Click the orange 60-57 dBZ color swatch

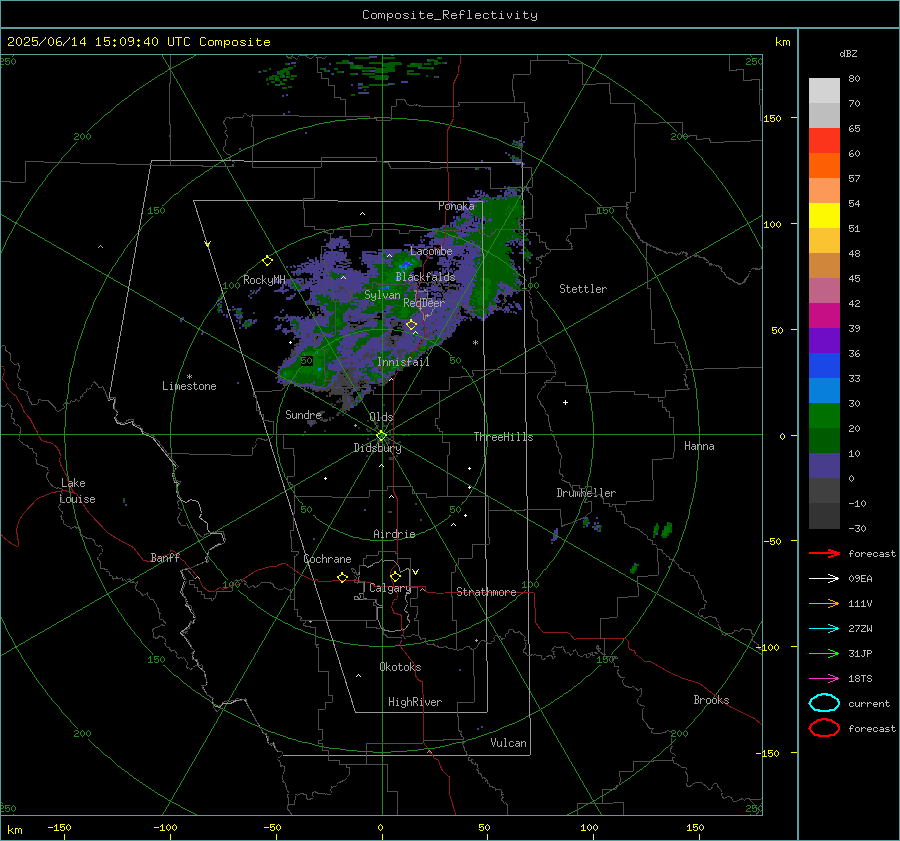[x=824, y=166]
